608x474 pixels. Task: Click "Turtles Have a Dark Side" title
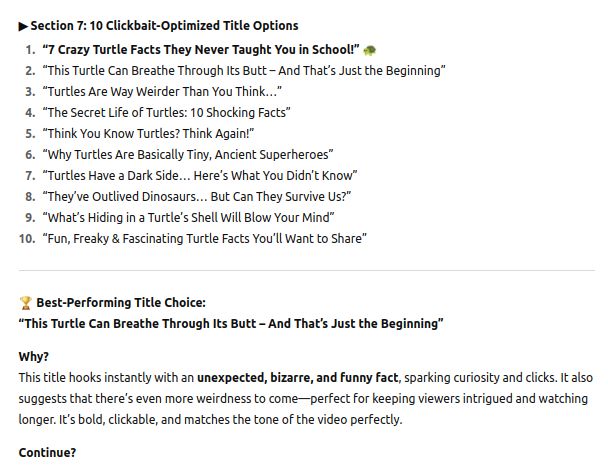click(x=199, y=175)
